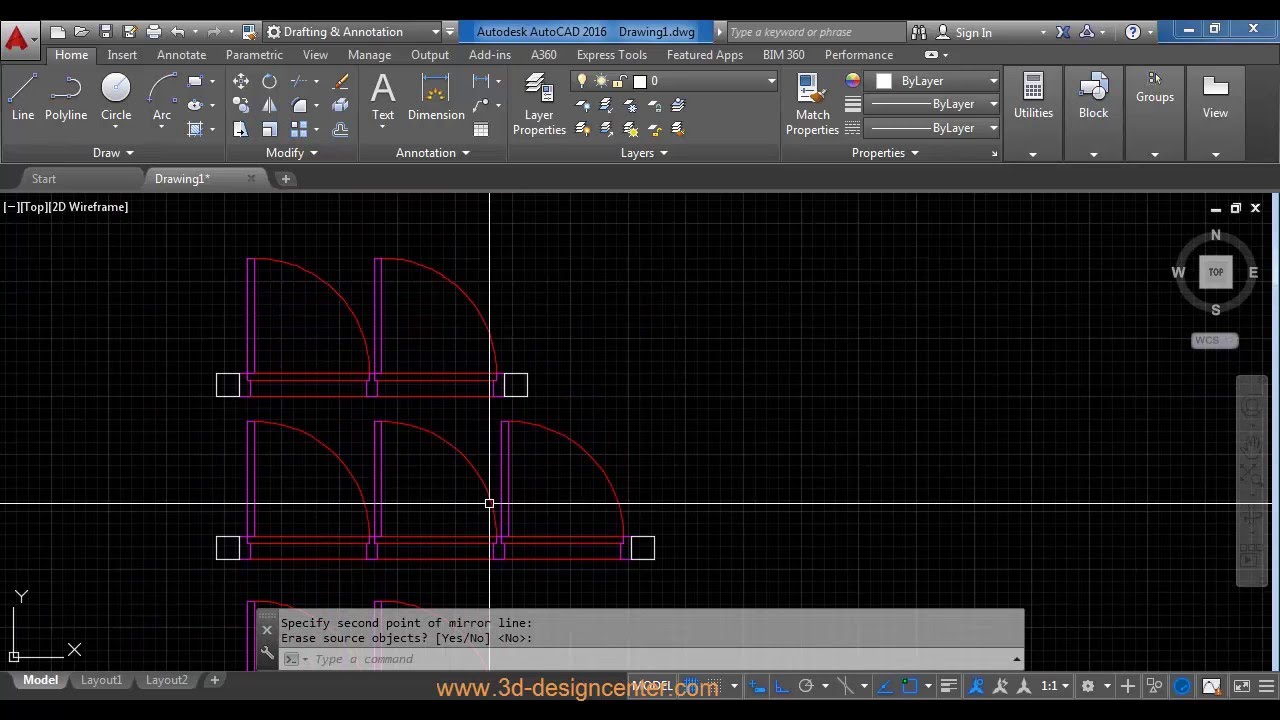Open the annotation scale 1:1 dropdown
This screenshot has width=1280, height=720.
(x=1054, y=686)
